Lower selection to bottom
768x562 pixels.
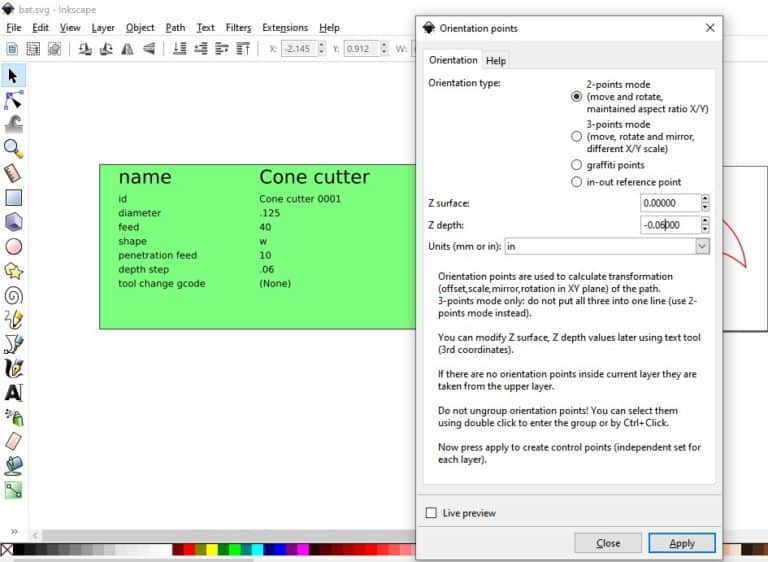pos(180,49)
